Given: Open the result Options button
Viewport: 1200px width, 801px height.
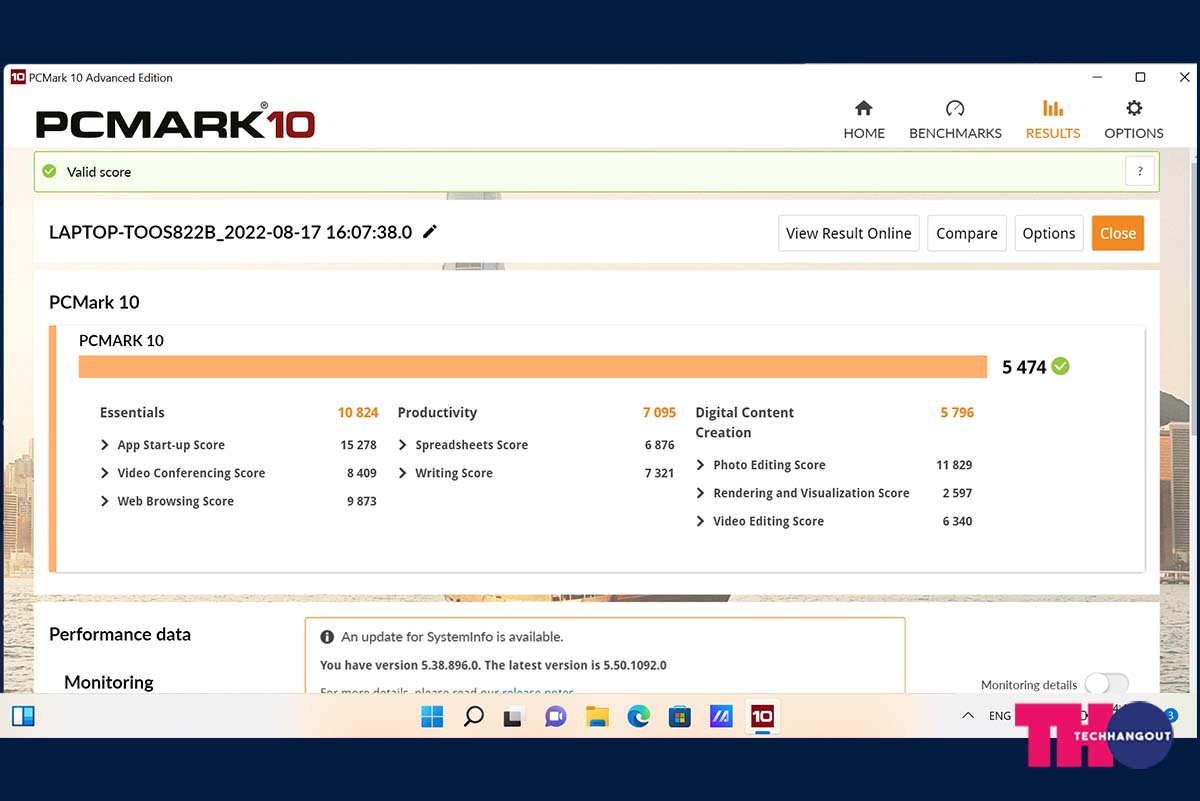Looking at the screenshot, I should 1049,233.
